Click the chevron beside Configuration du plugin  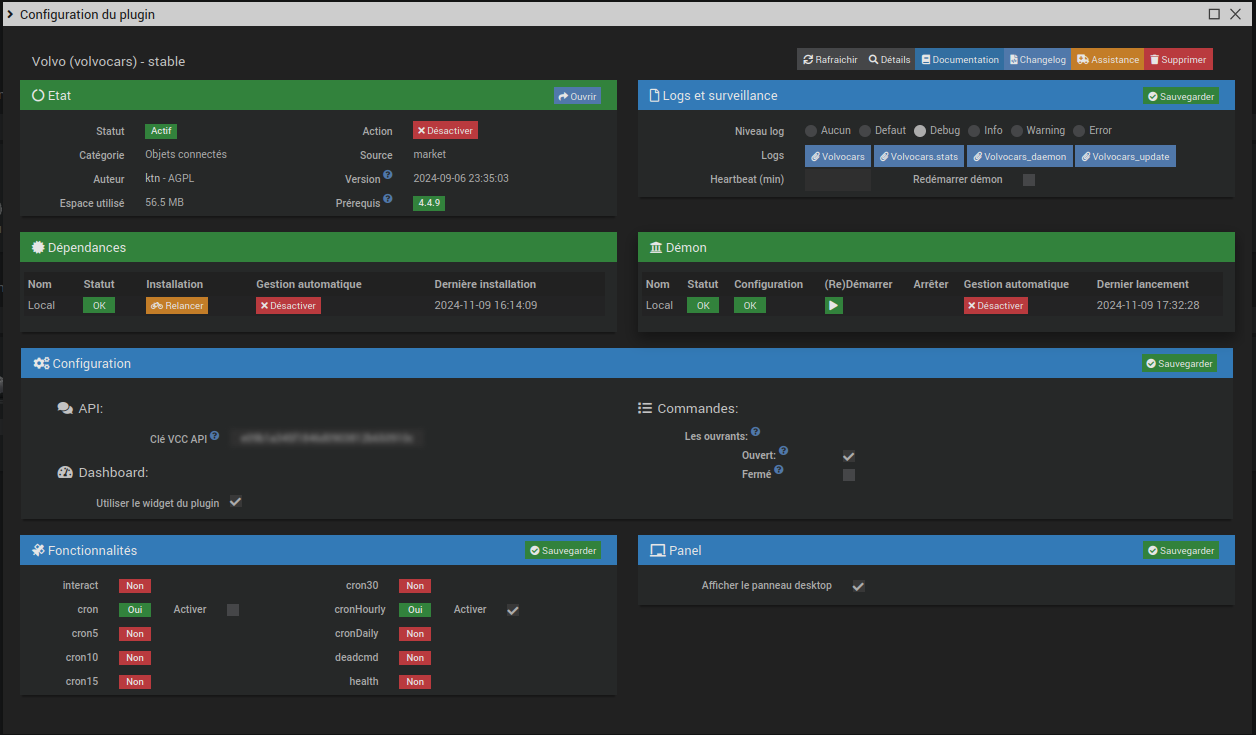pos(9,14)
